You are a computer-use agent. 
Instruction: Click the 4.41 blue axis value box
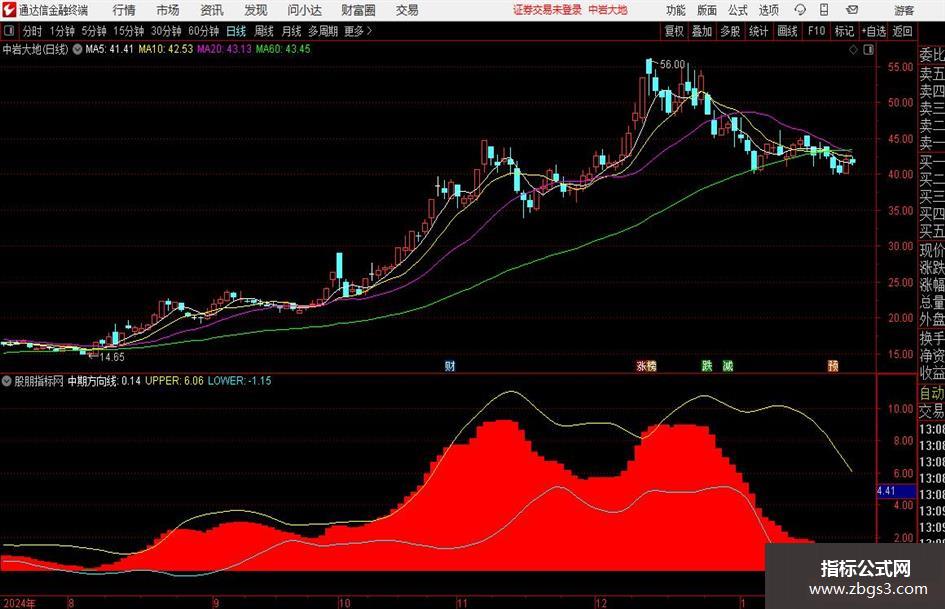pyautogui.click(x=896, y=491)
